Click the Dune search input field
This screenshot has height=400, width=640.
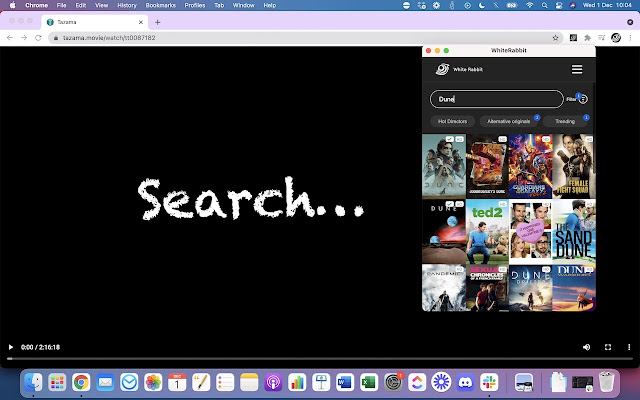pyautogui.click(x=496, y=99)
